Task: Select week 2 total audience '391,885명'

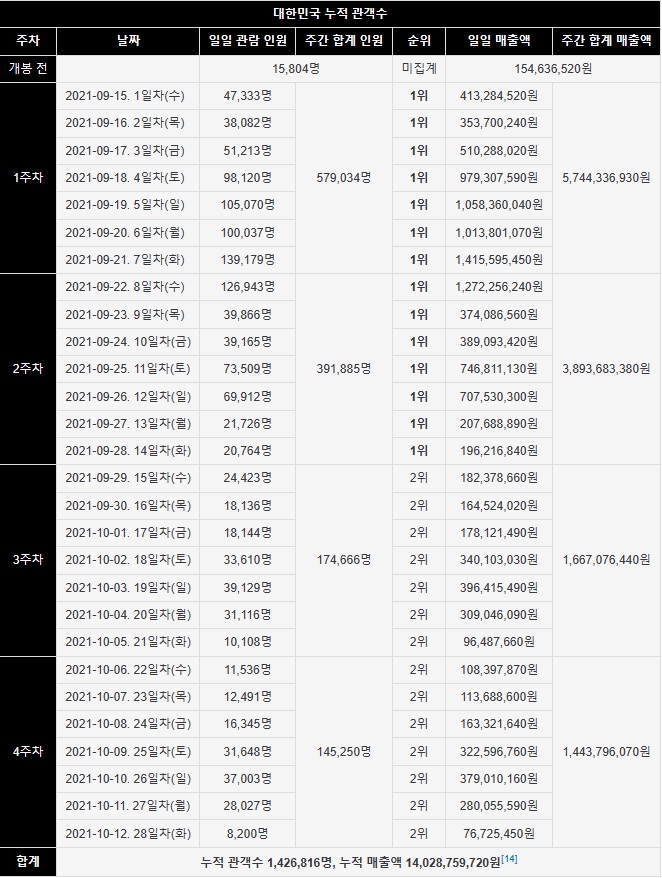Action: point(344,368)
